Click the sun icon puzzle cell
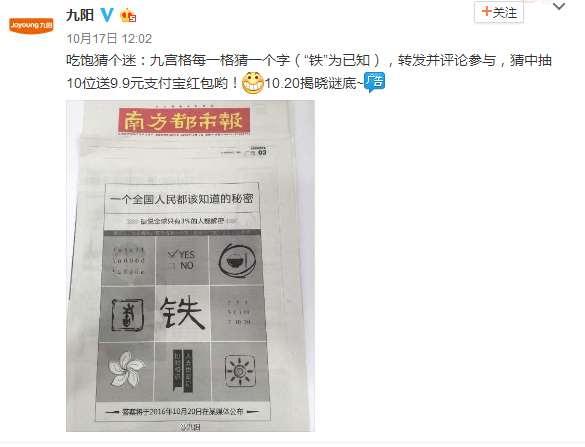The height and width of the screenshot is (447, 585). click(x=240, y=371)
